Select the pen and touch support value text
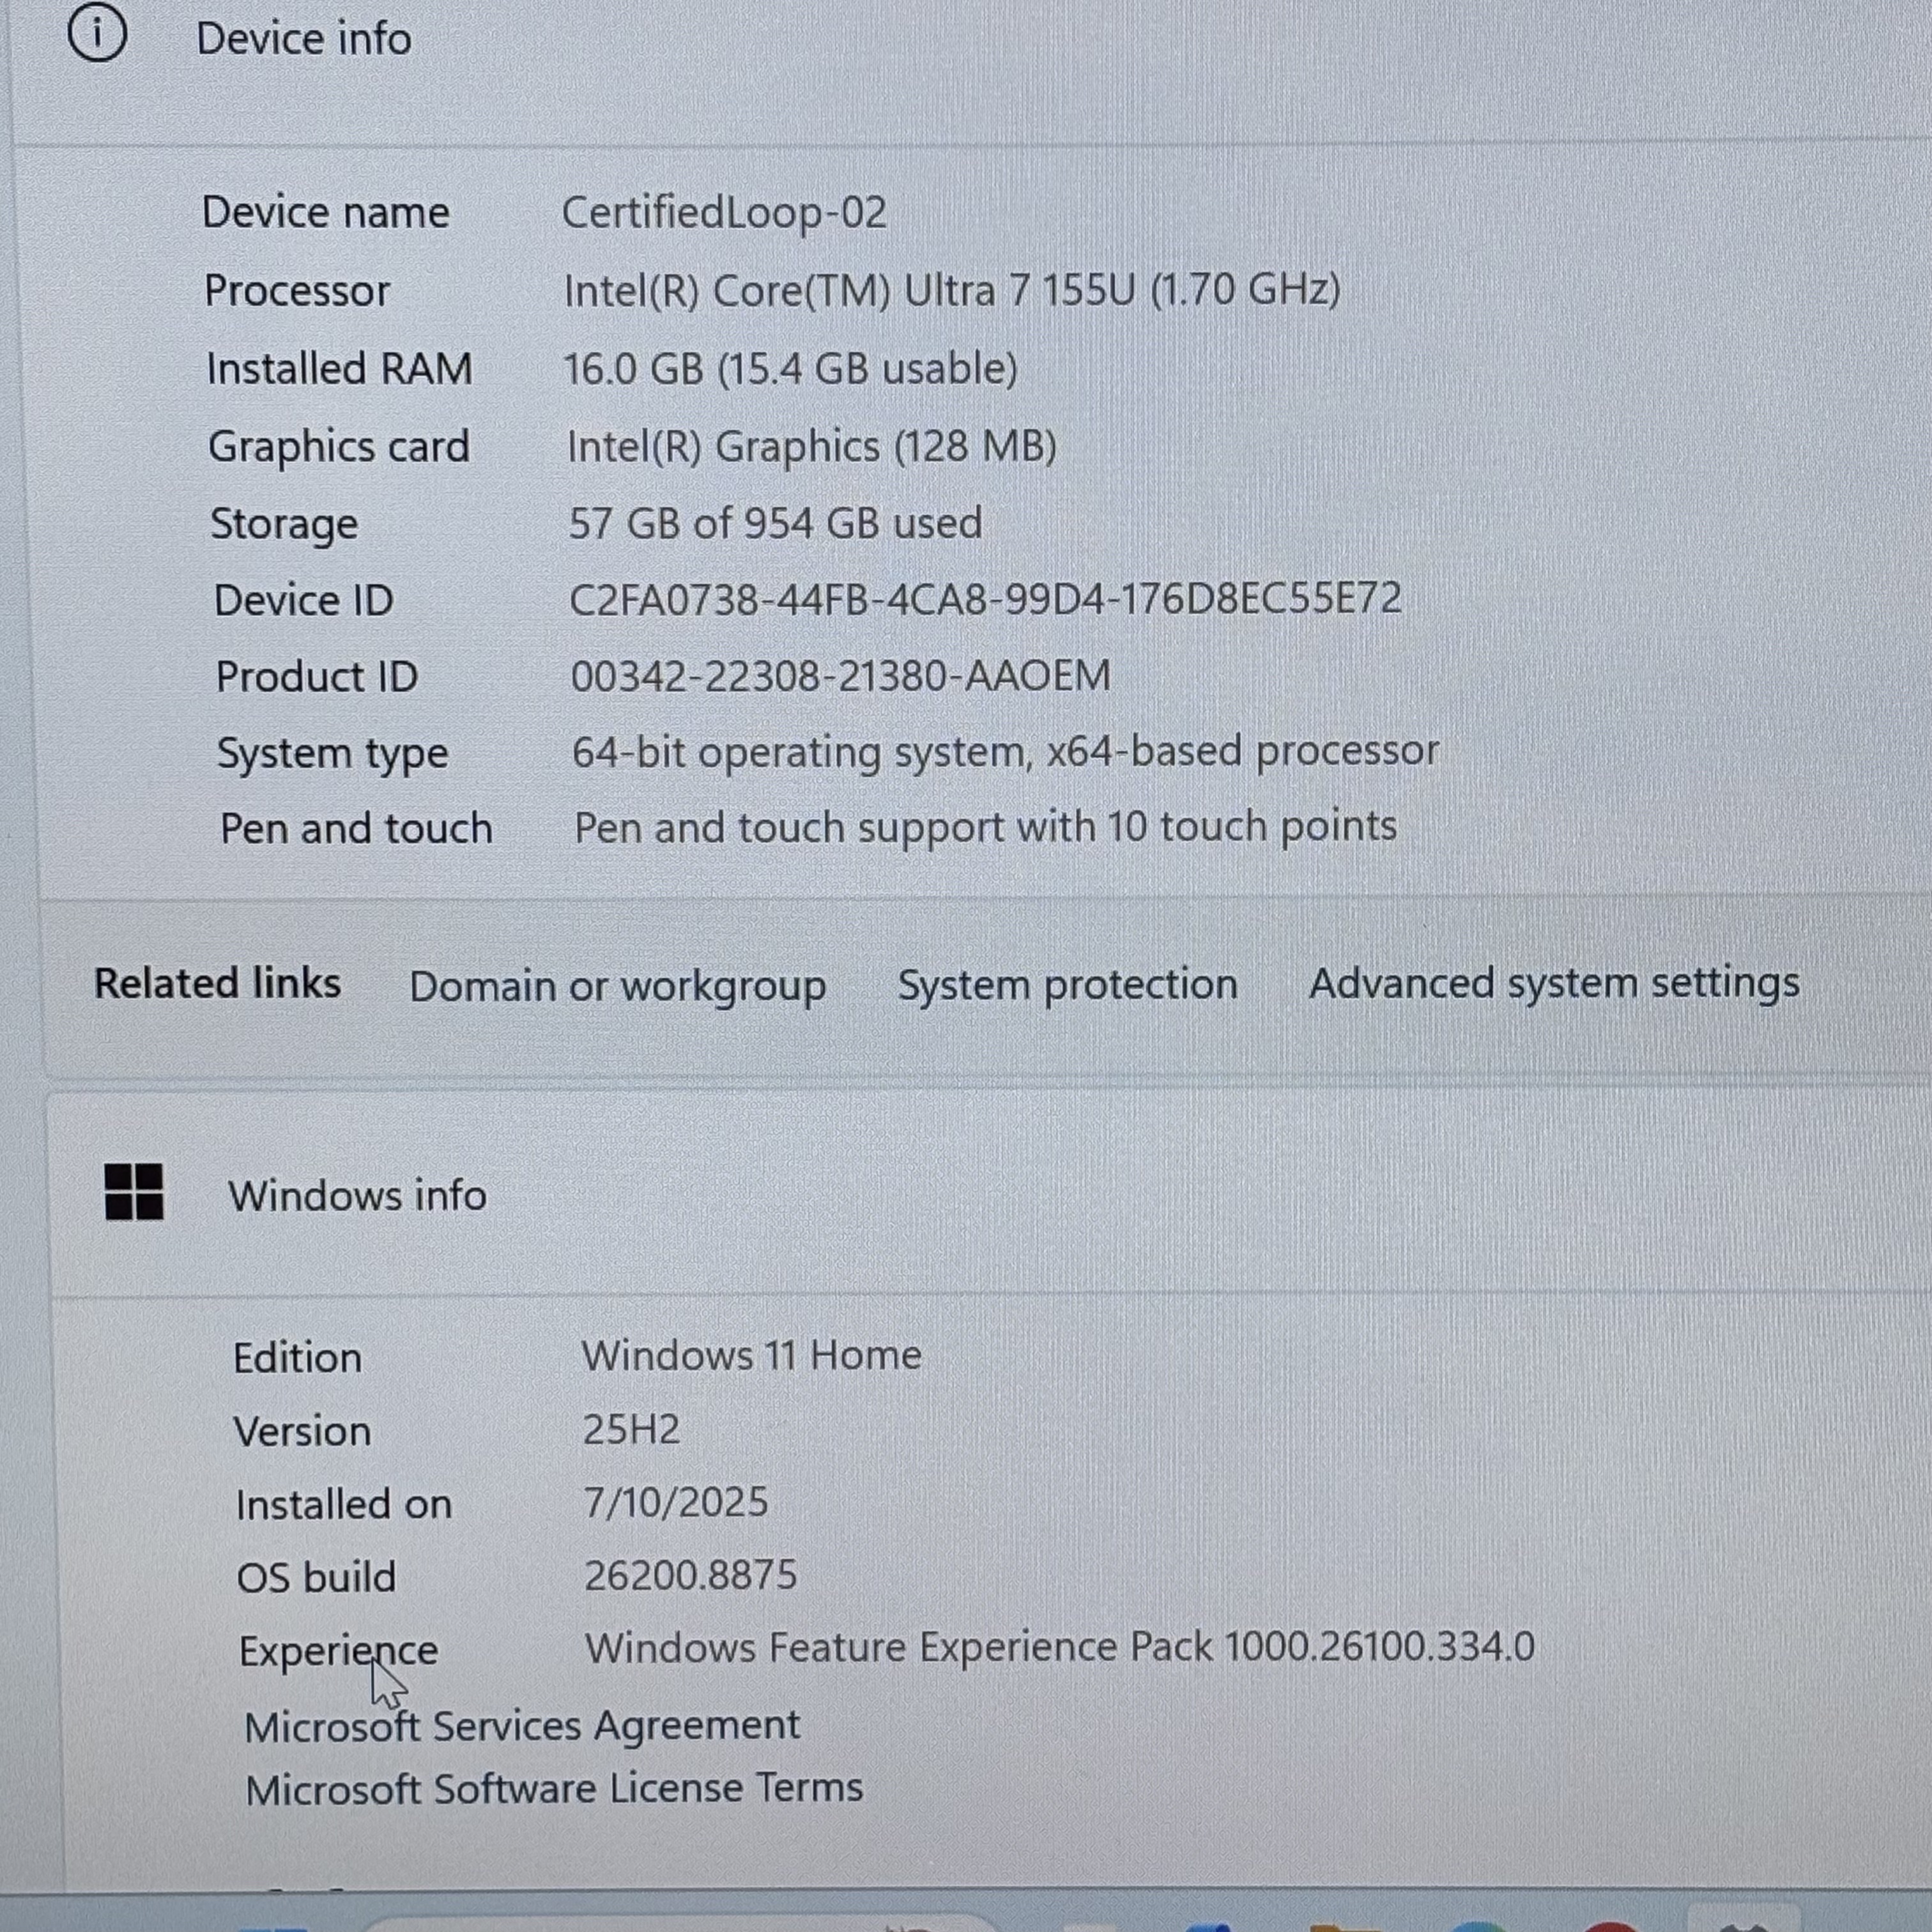The image size is (1932, 1932). click(986, 827)
